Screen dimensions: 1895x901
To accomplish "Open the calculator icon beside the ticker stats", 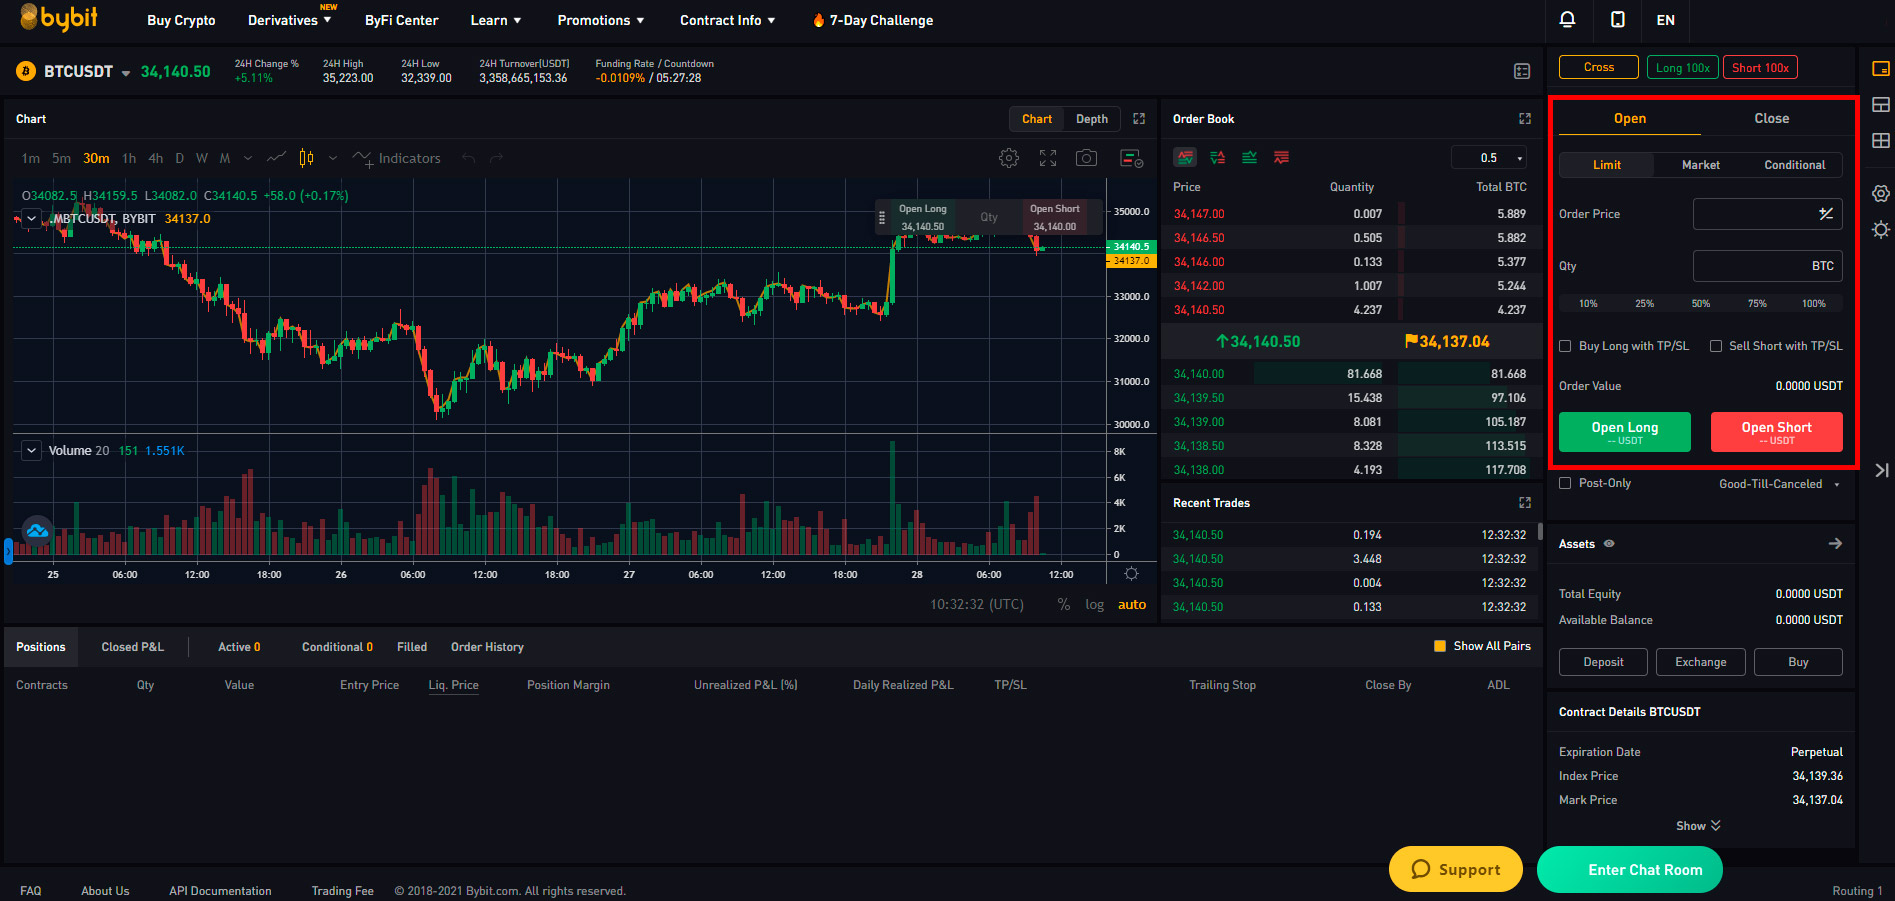I will click(x=1522, y=71).
